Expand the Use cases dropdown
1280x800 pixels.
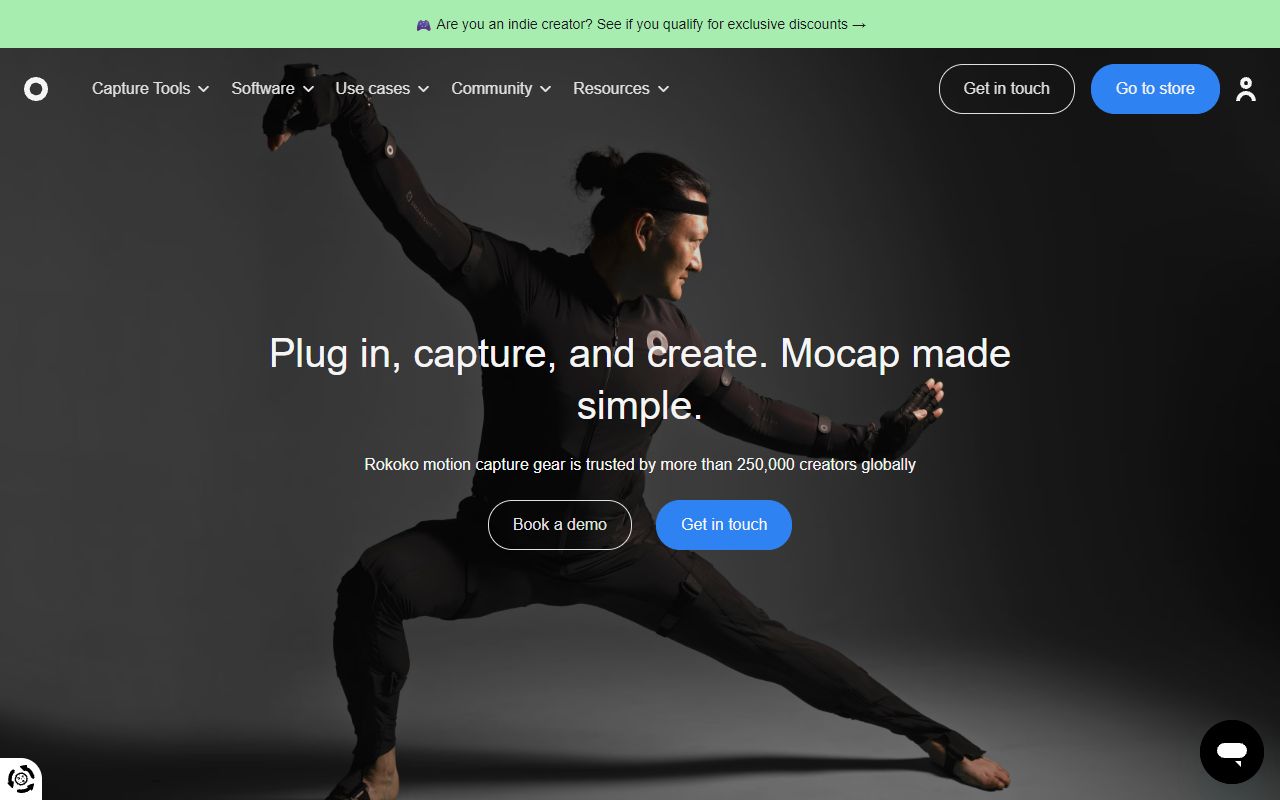point(382,88)
